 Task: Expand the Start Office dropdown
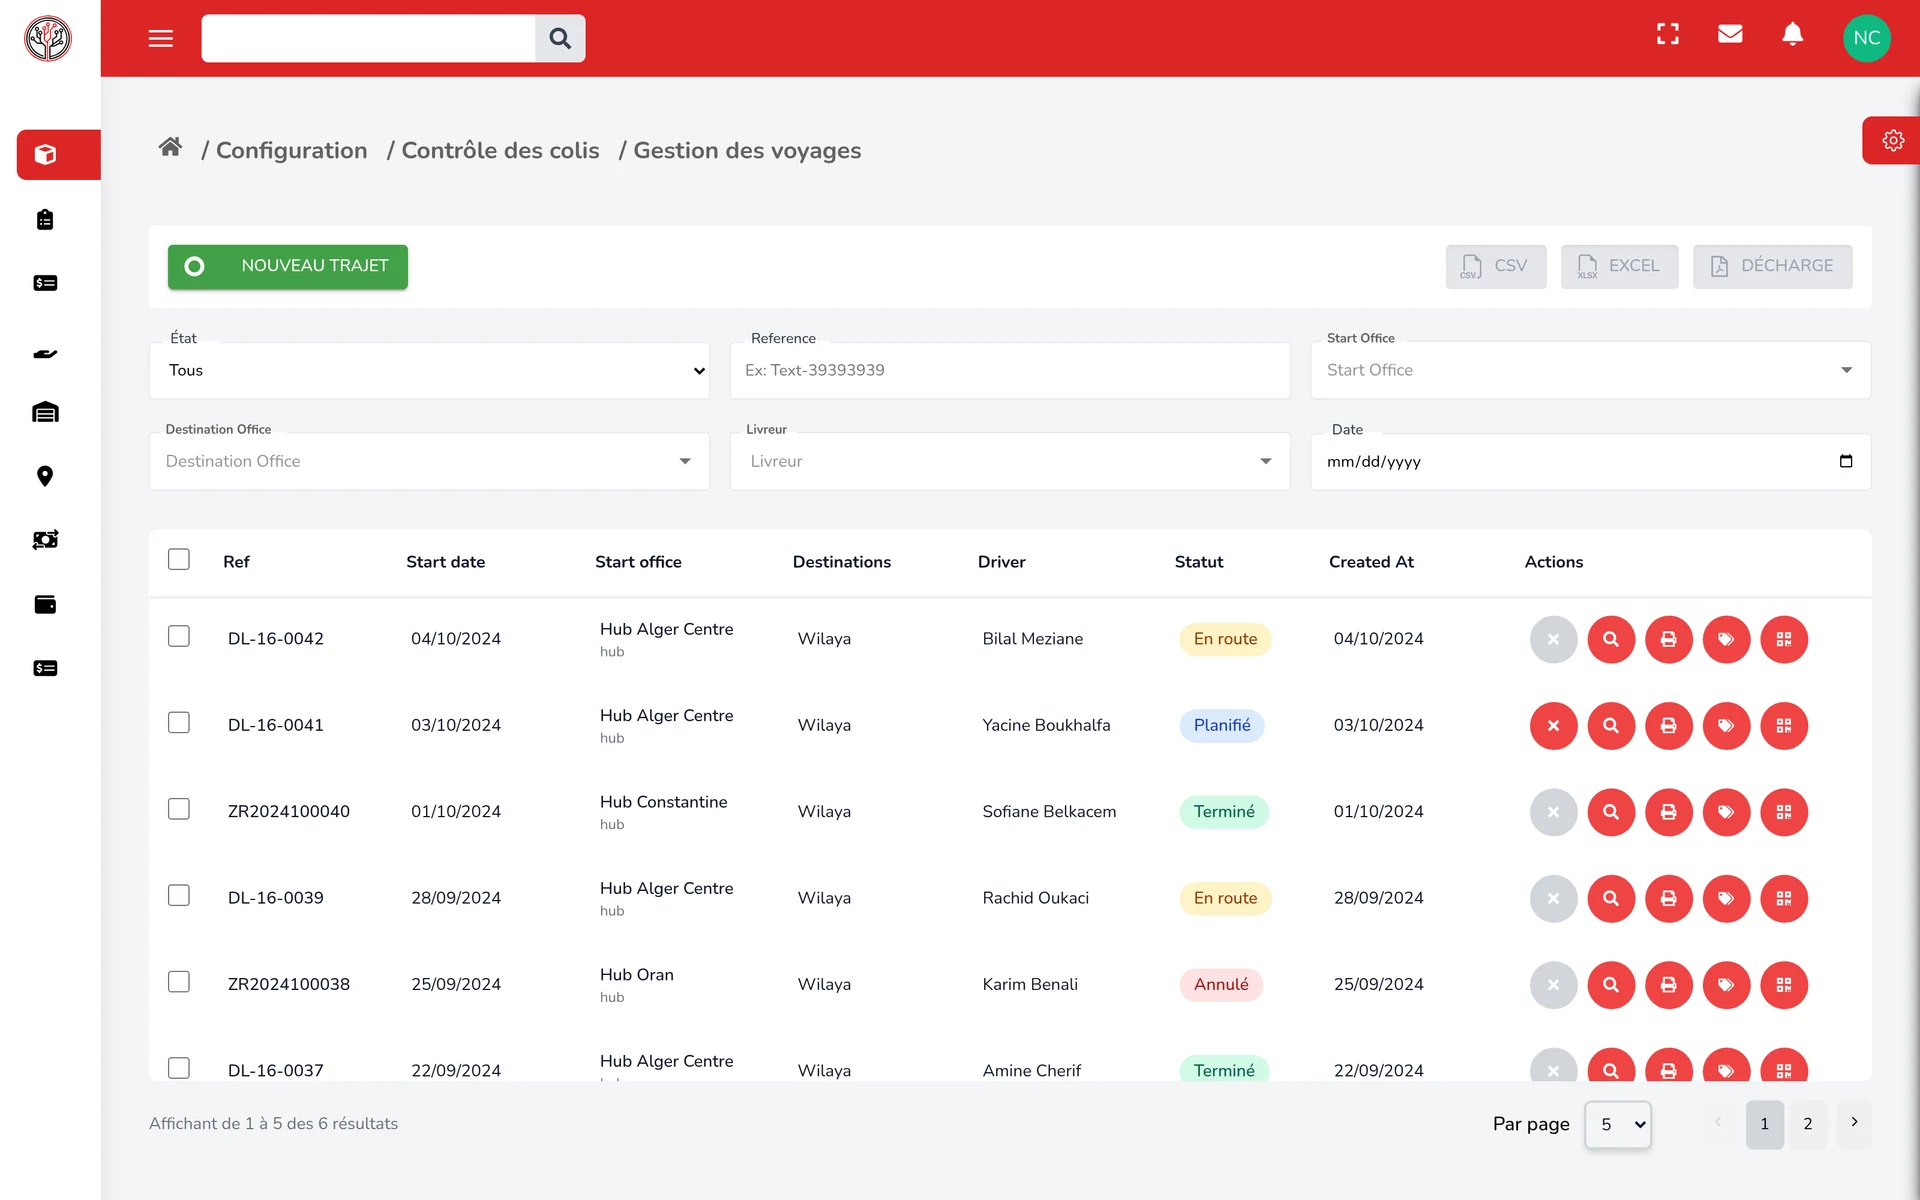point(1590,371)
